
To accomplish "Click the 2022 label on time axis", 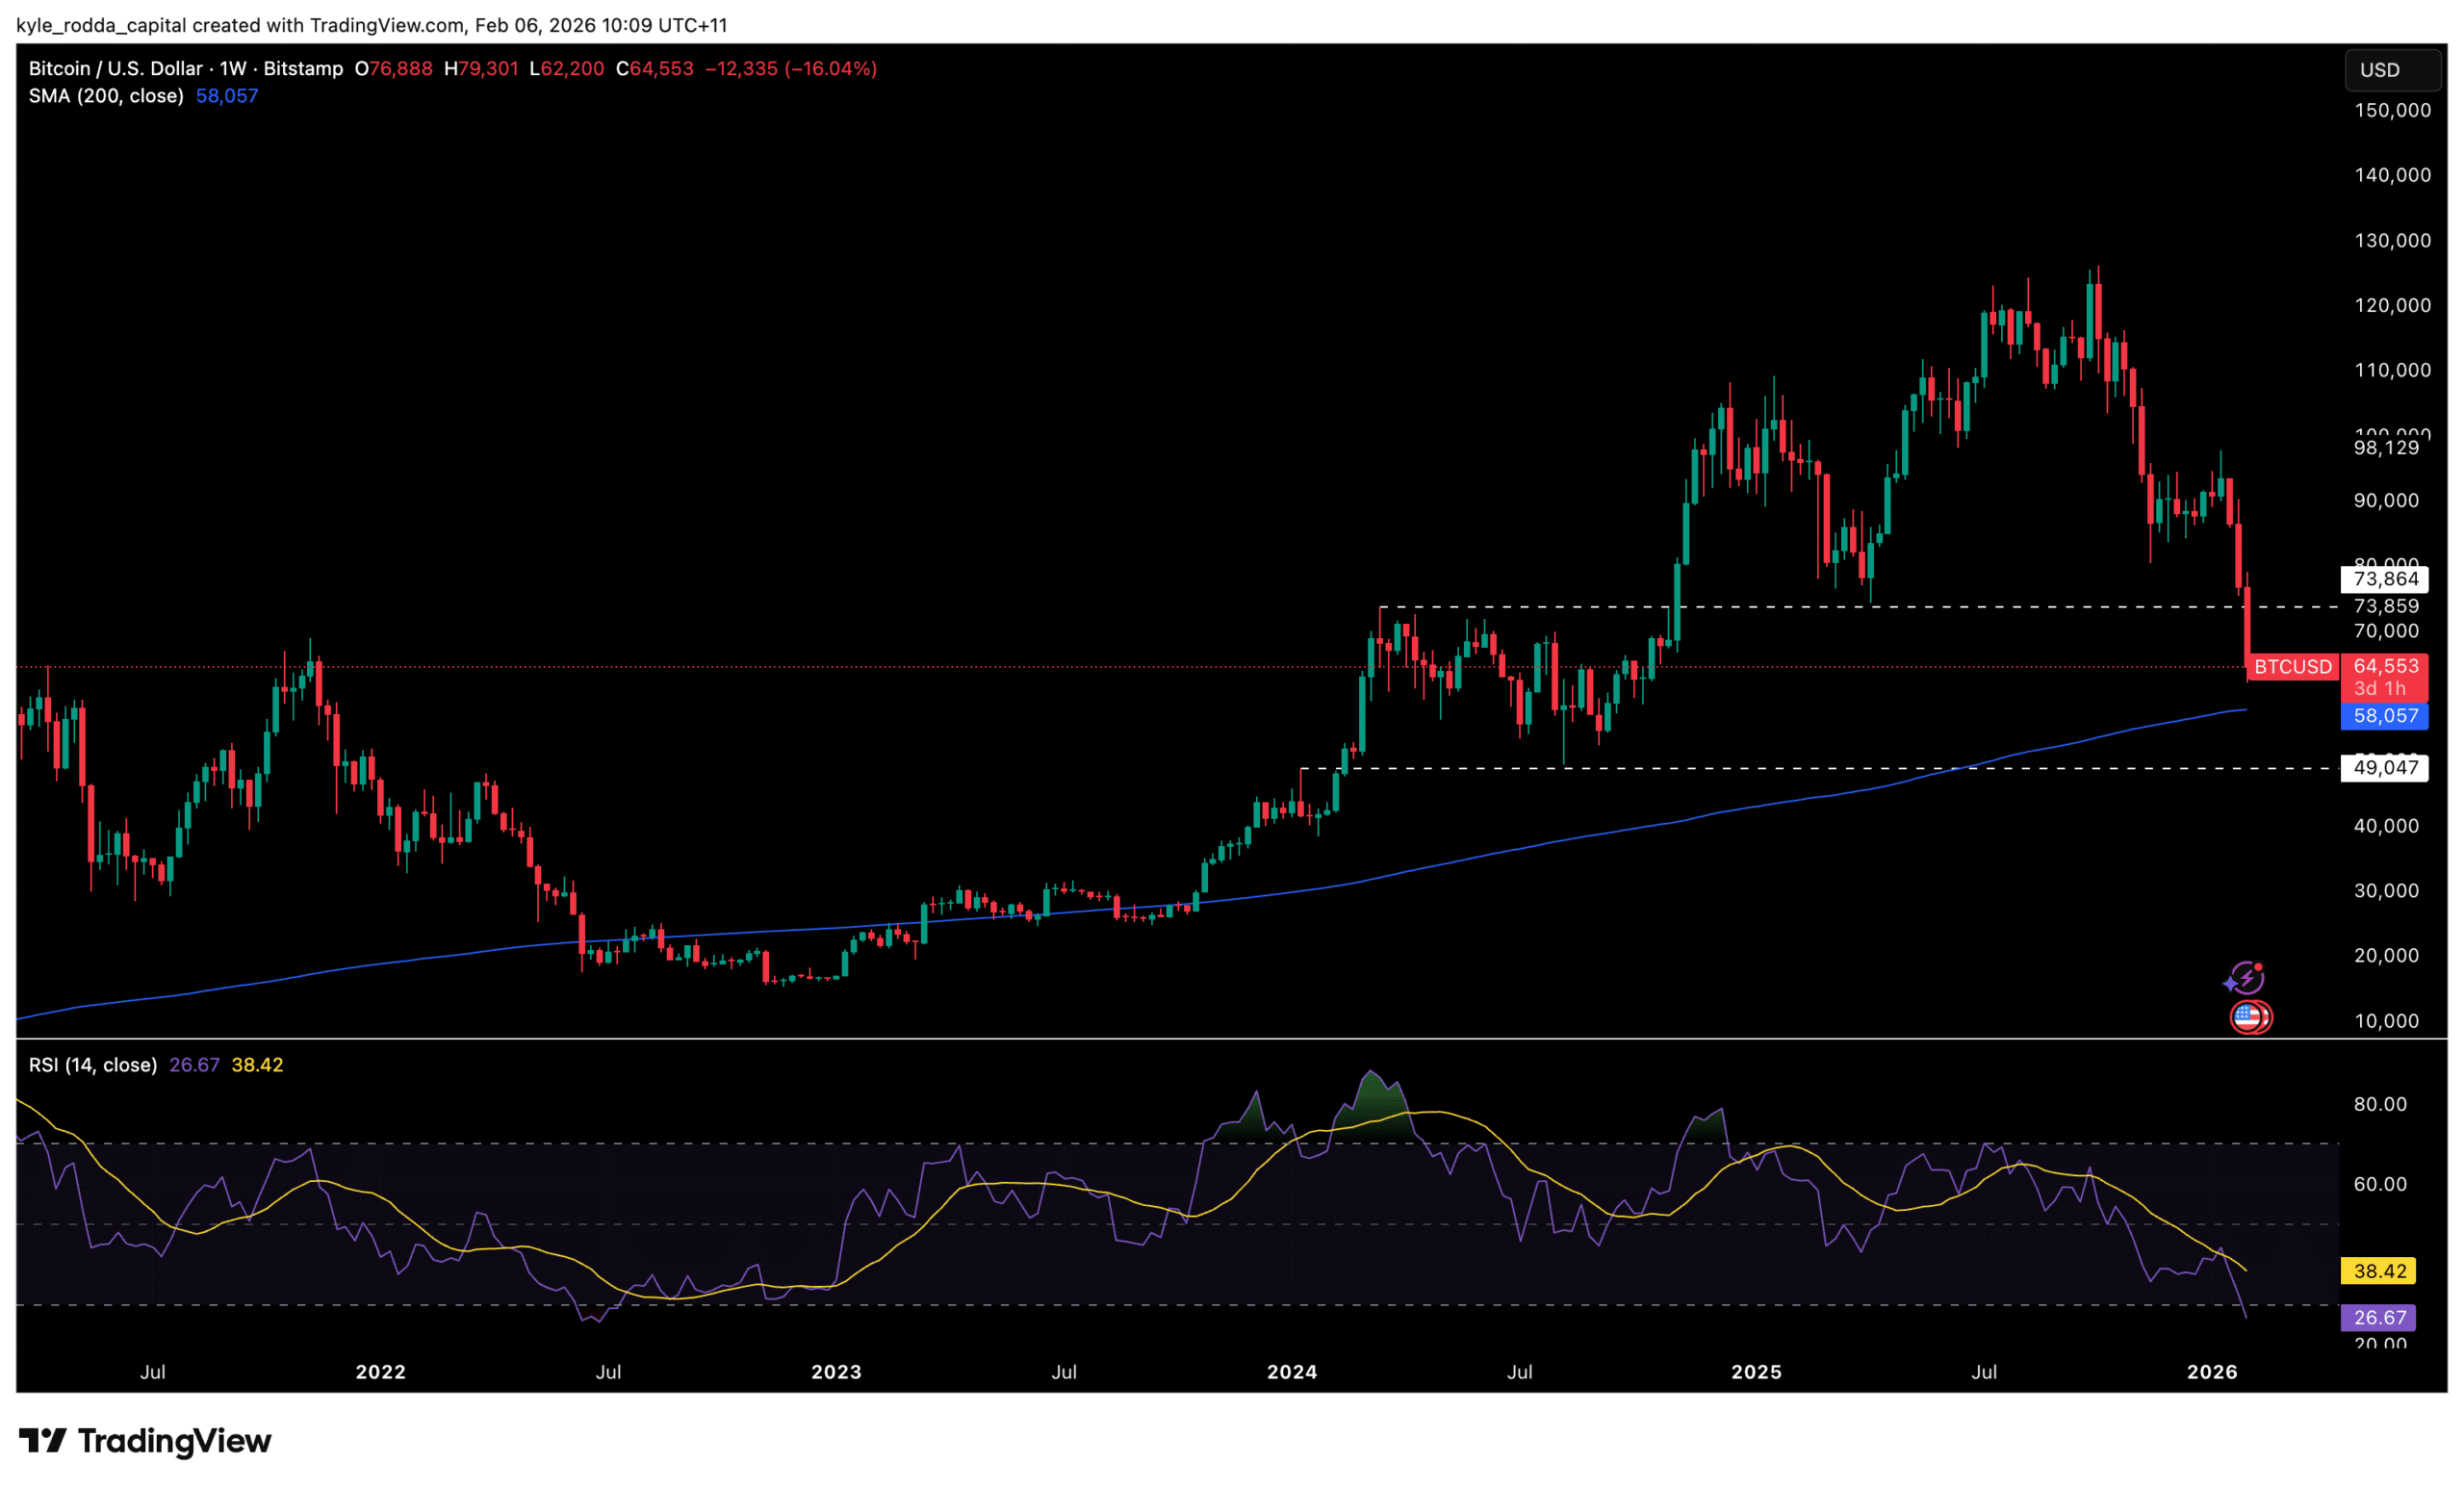I will tap(380, 1372).
